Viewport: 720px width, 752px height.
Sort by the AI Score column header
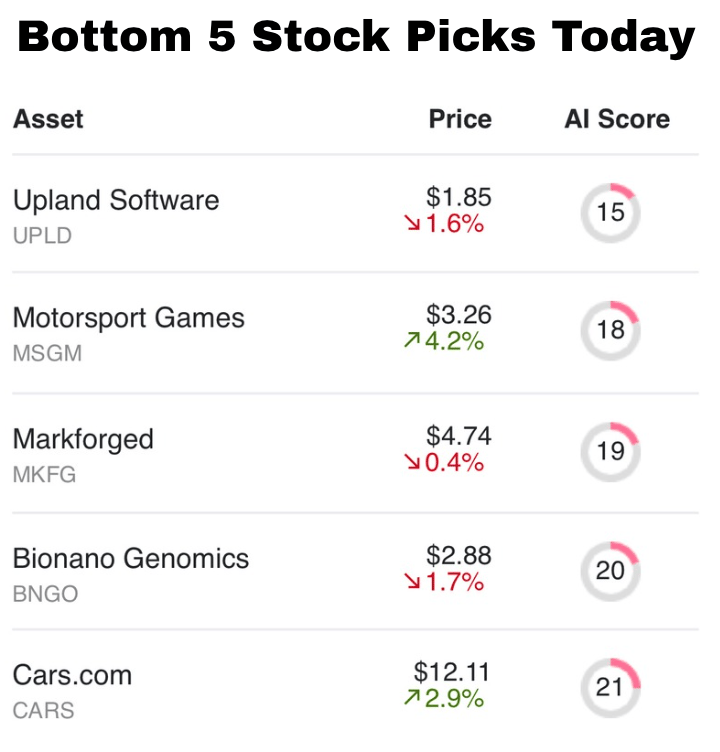pyautogui.click(x=617, y=119)
